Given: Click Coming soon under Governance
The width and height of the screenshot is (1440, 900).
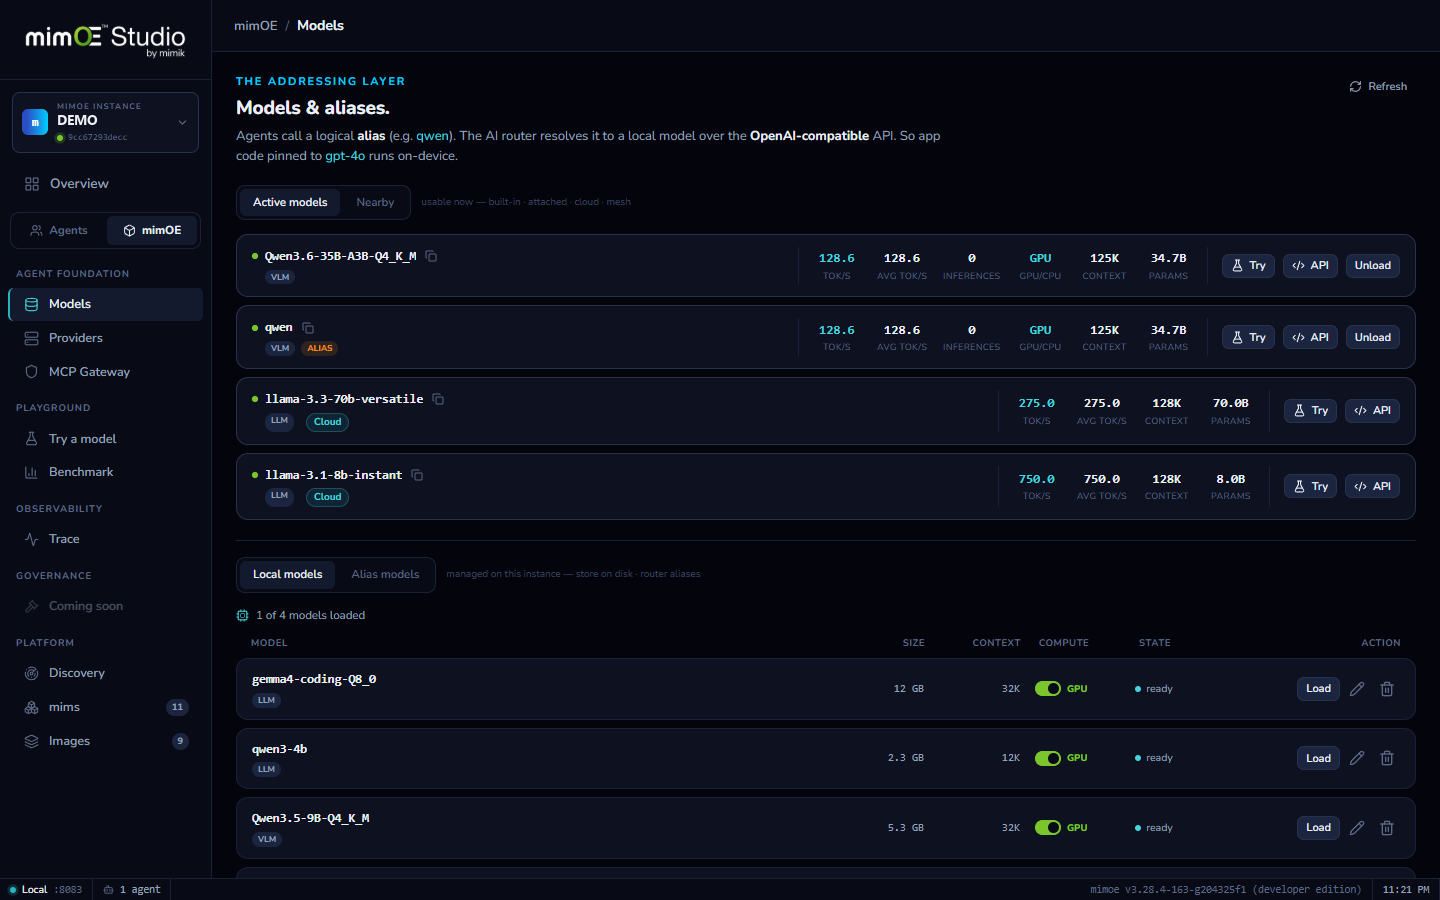Looking at the screenshot, I should (x=105, y=606).
